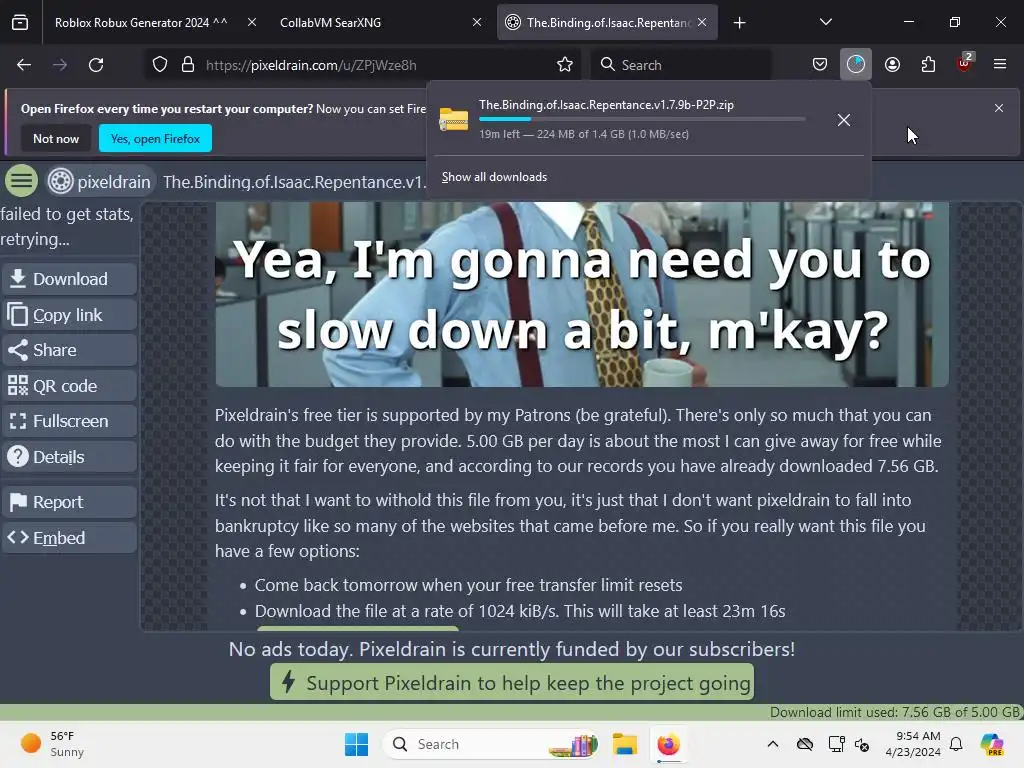
Task: Open File Explorer from the taskbar
Action: tap(625, 744)
